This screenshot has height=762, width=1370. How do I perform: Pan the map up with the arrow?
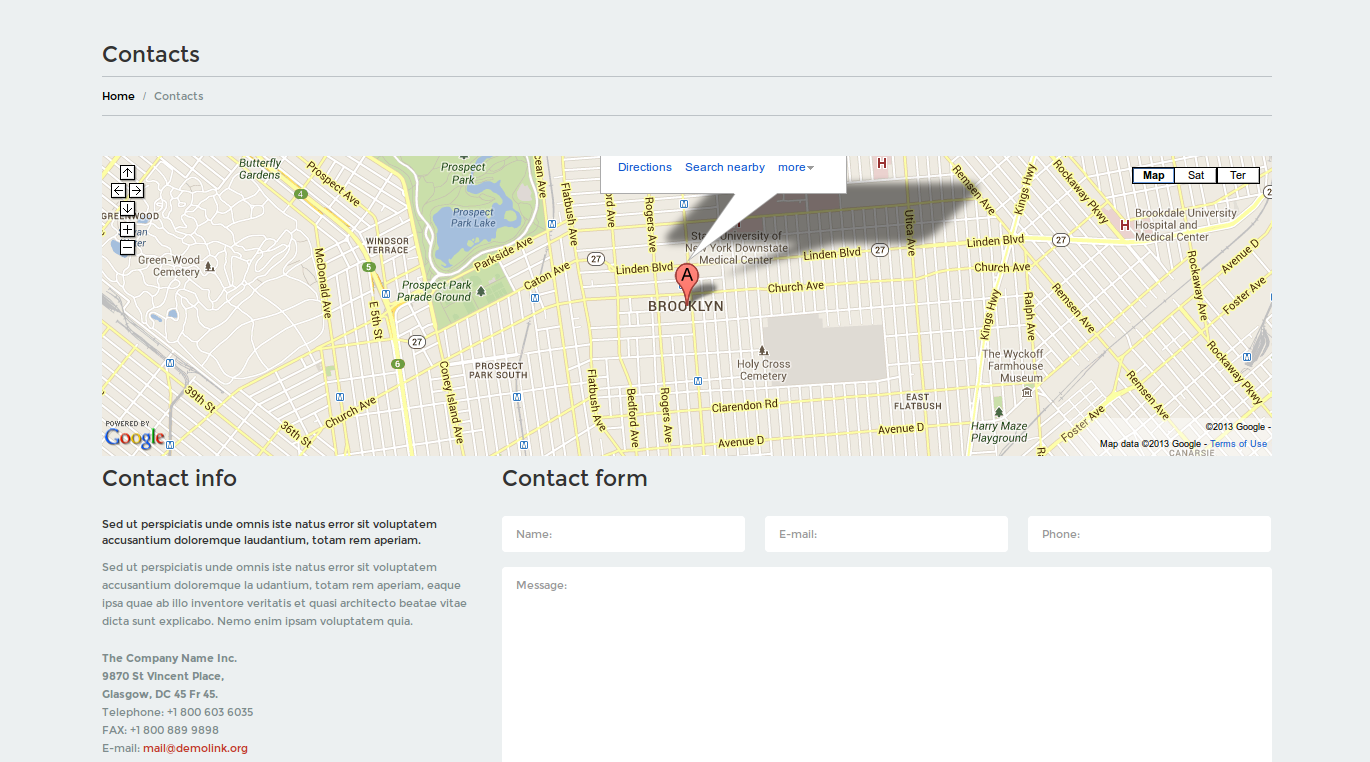click(x=127, y=173)
